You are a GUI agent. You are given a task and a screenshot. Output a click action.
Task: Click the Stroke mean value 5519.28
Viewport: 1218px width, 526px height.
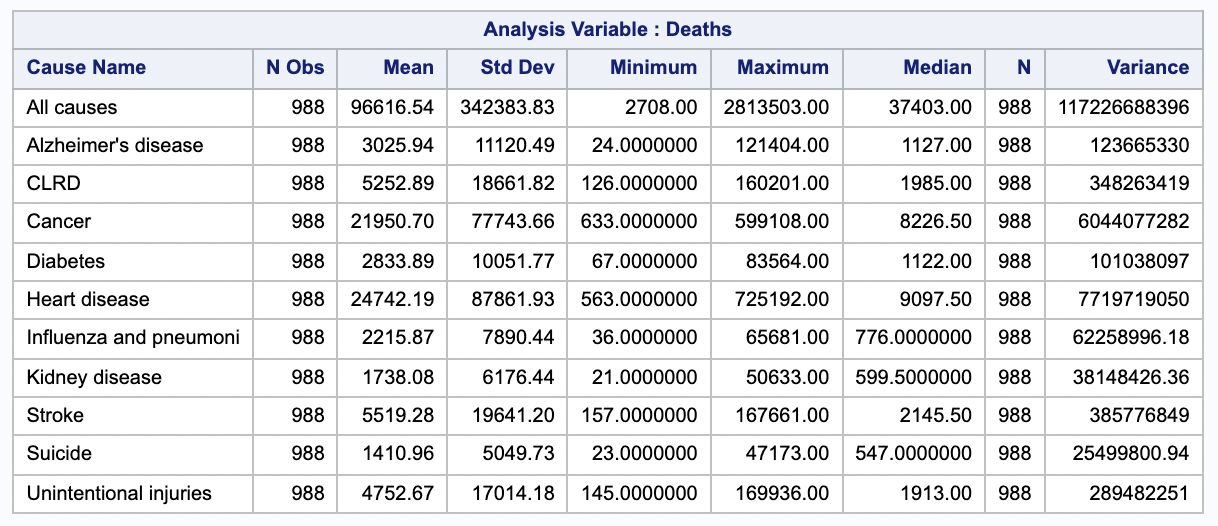point(398,415)
